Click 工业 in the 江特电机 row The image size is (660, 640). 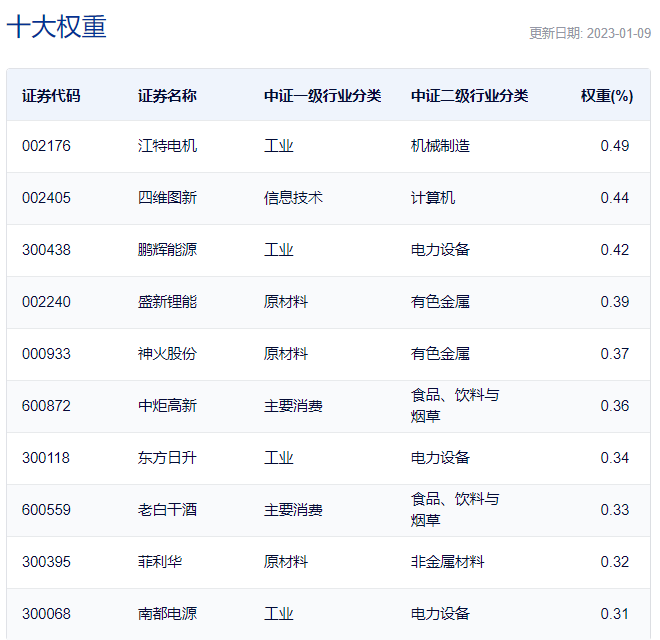coord(279,146)
